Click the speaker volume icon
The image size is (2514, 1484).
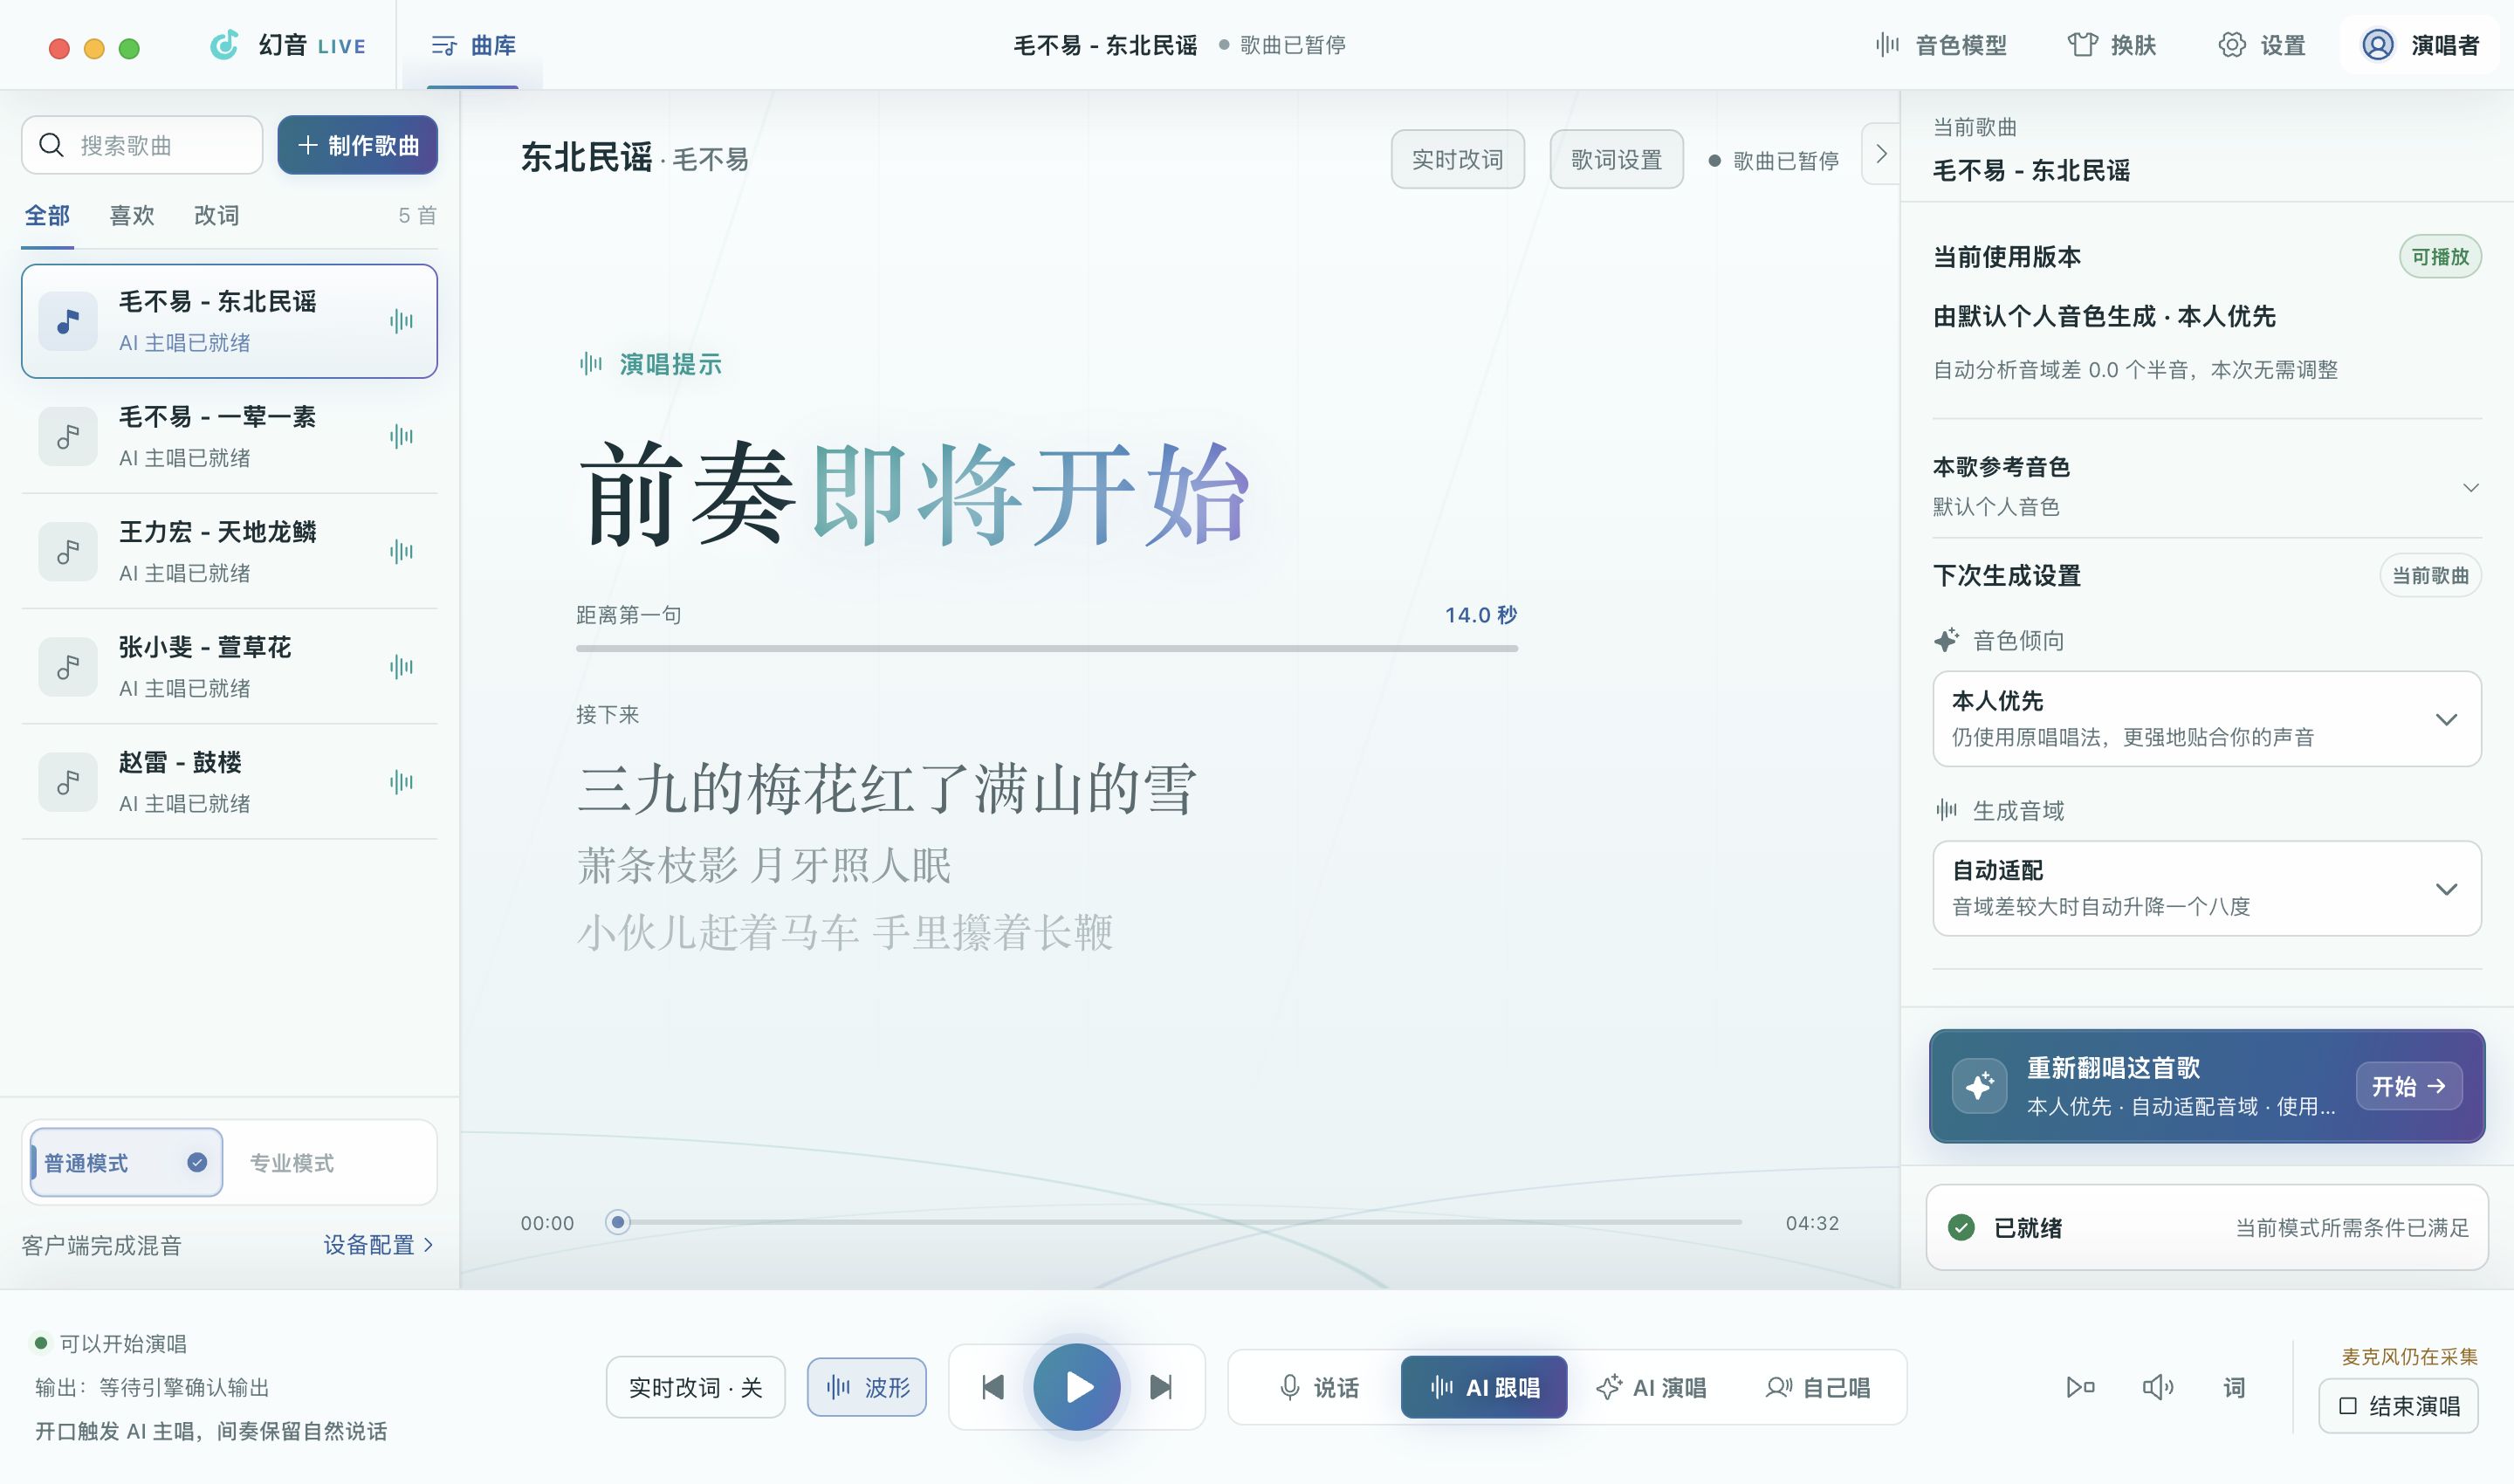(2157, 1387)
